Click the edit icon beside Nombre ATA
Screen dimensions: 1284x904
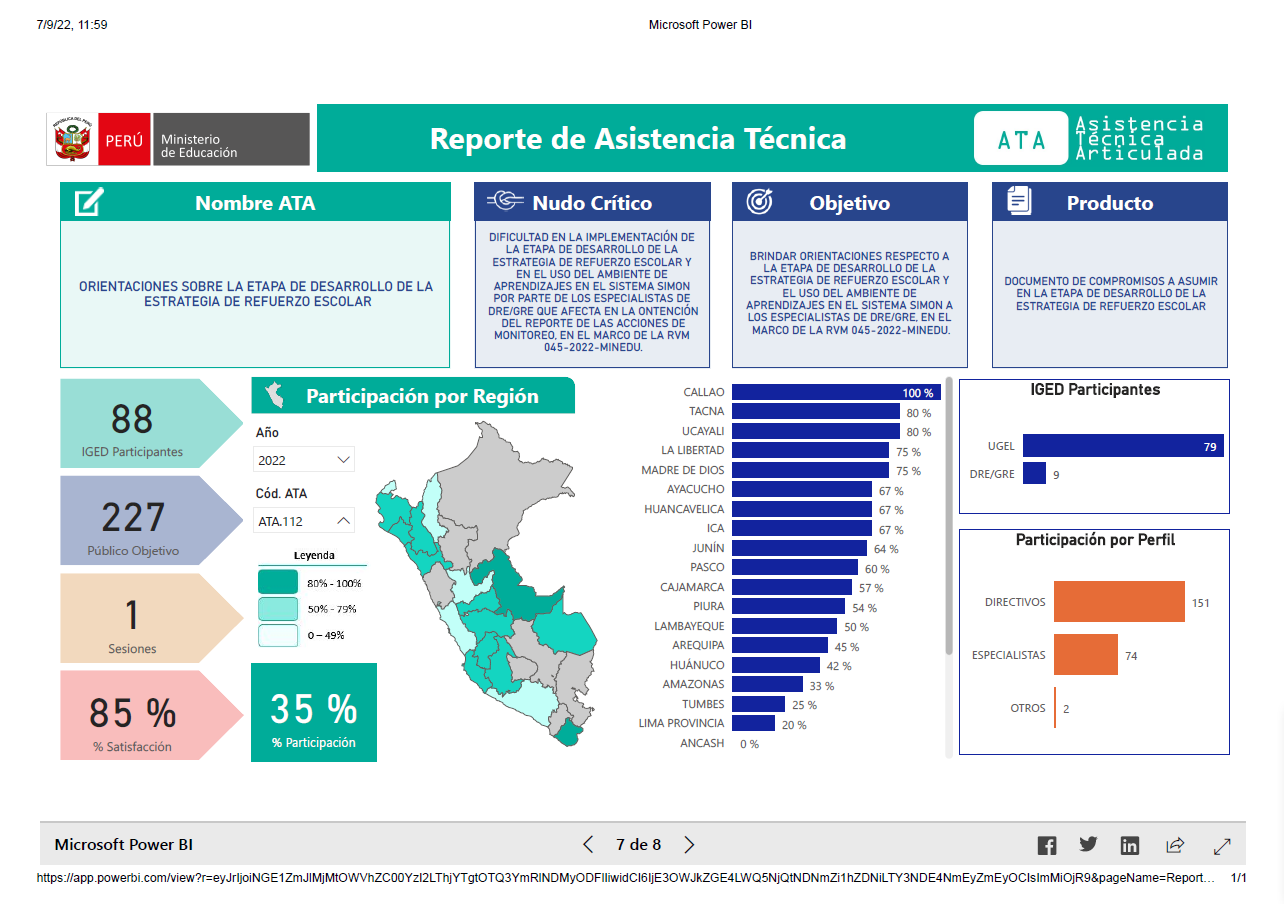88,202
